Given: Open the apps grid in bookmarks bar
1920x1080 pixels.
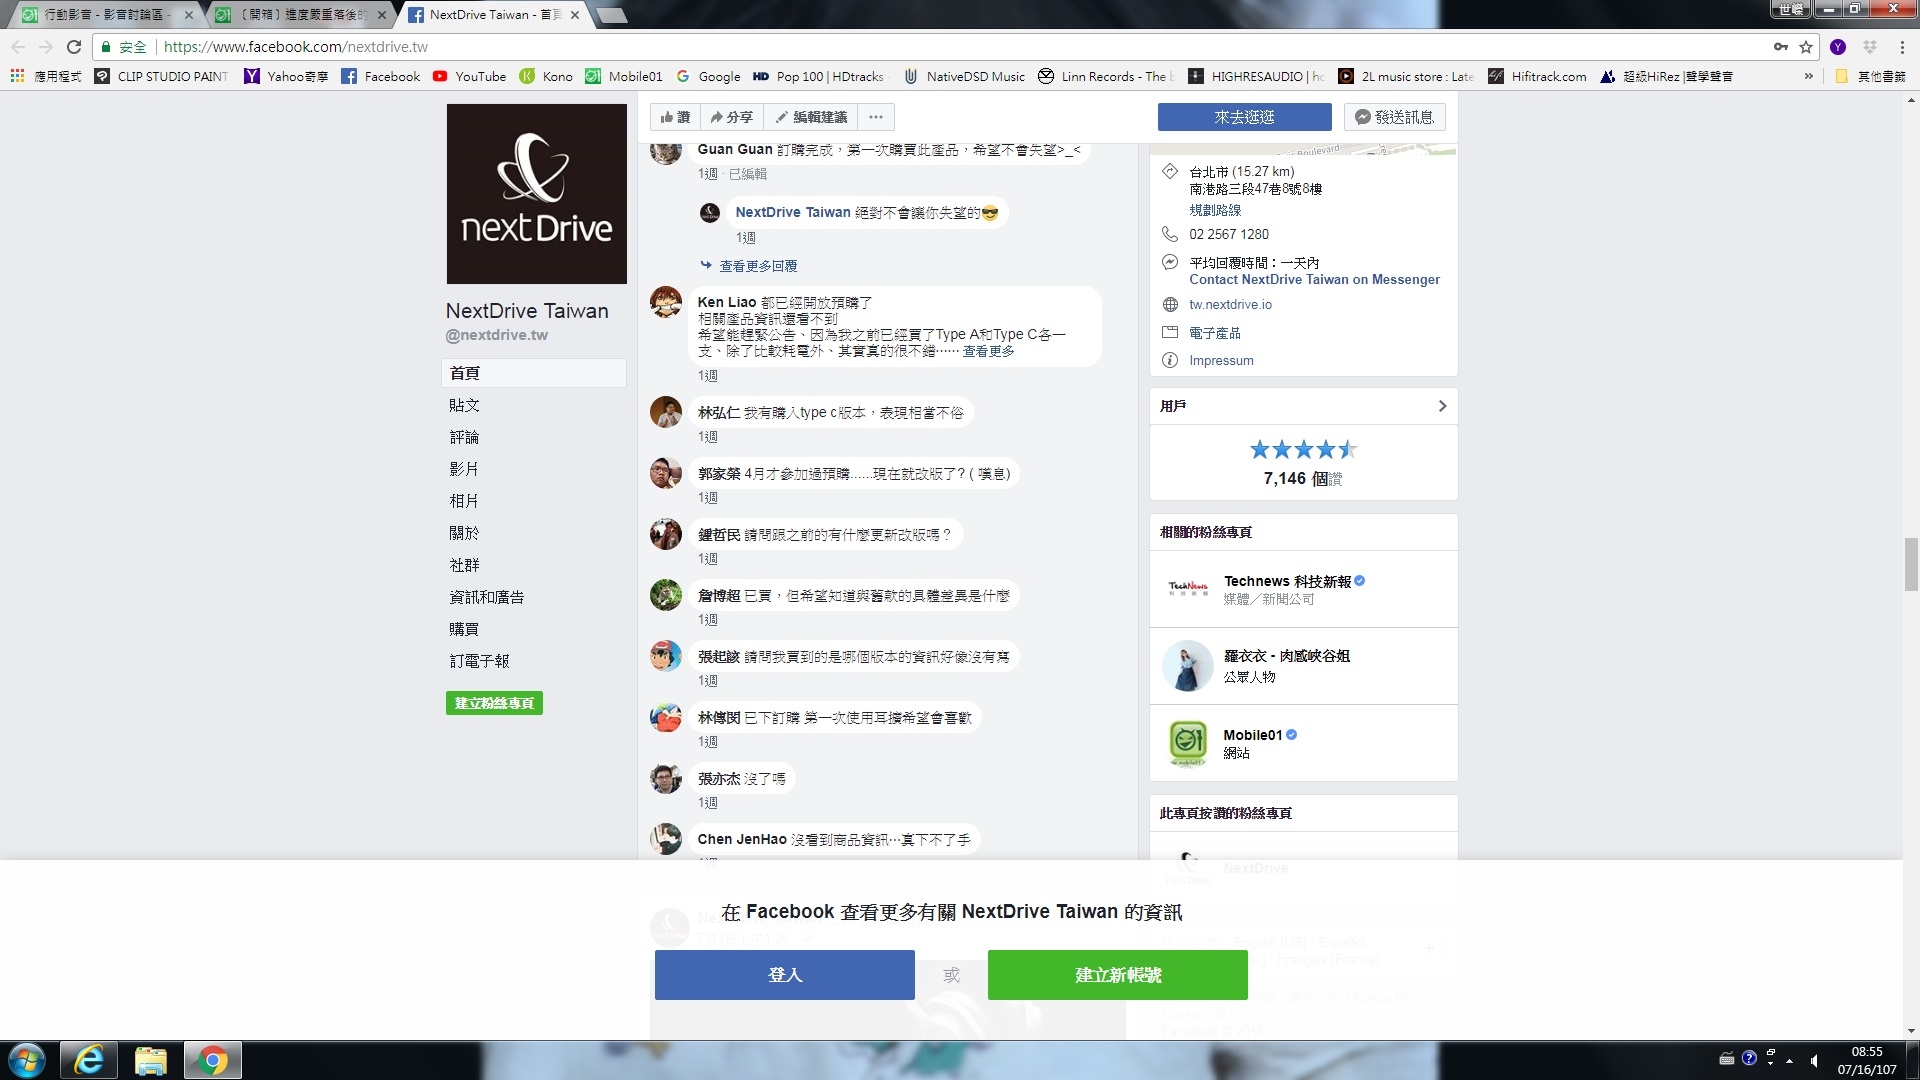Looking at the screenshot, I should pyautogui.click(x=17, y=76).
